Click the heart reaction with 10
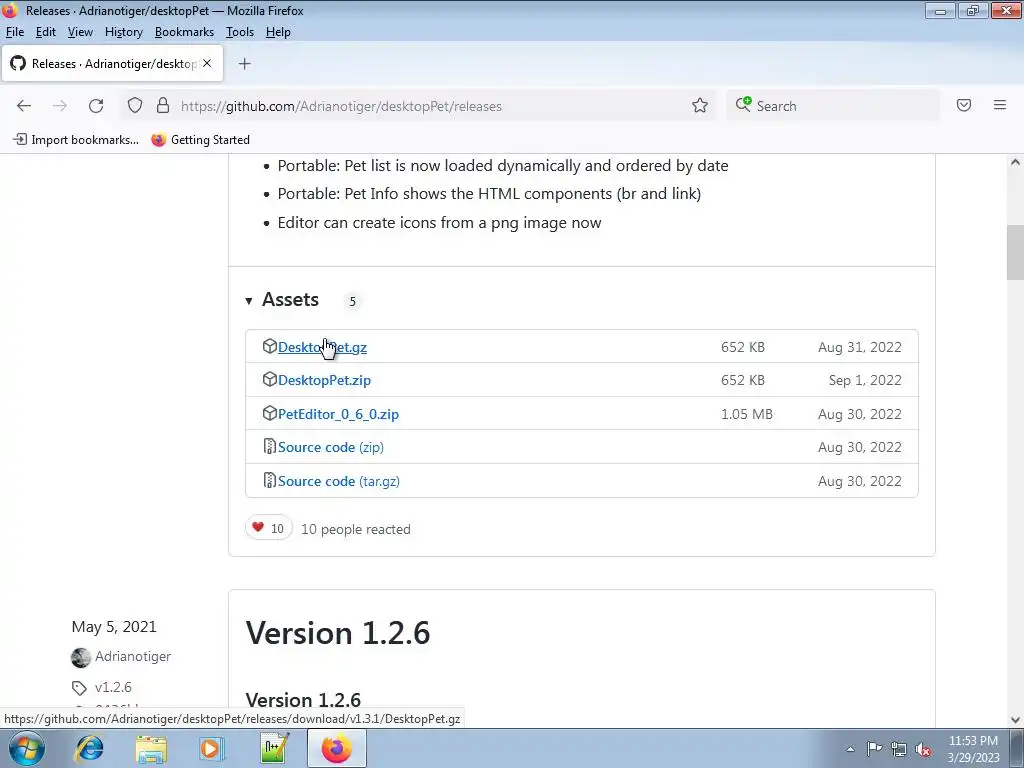This screenshot has width=1024, height=768. (268, 528)
